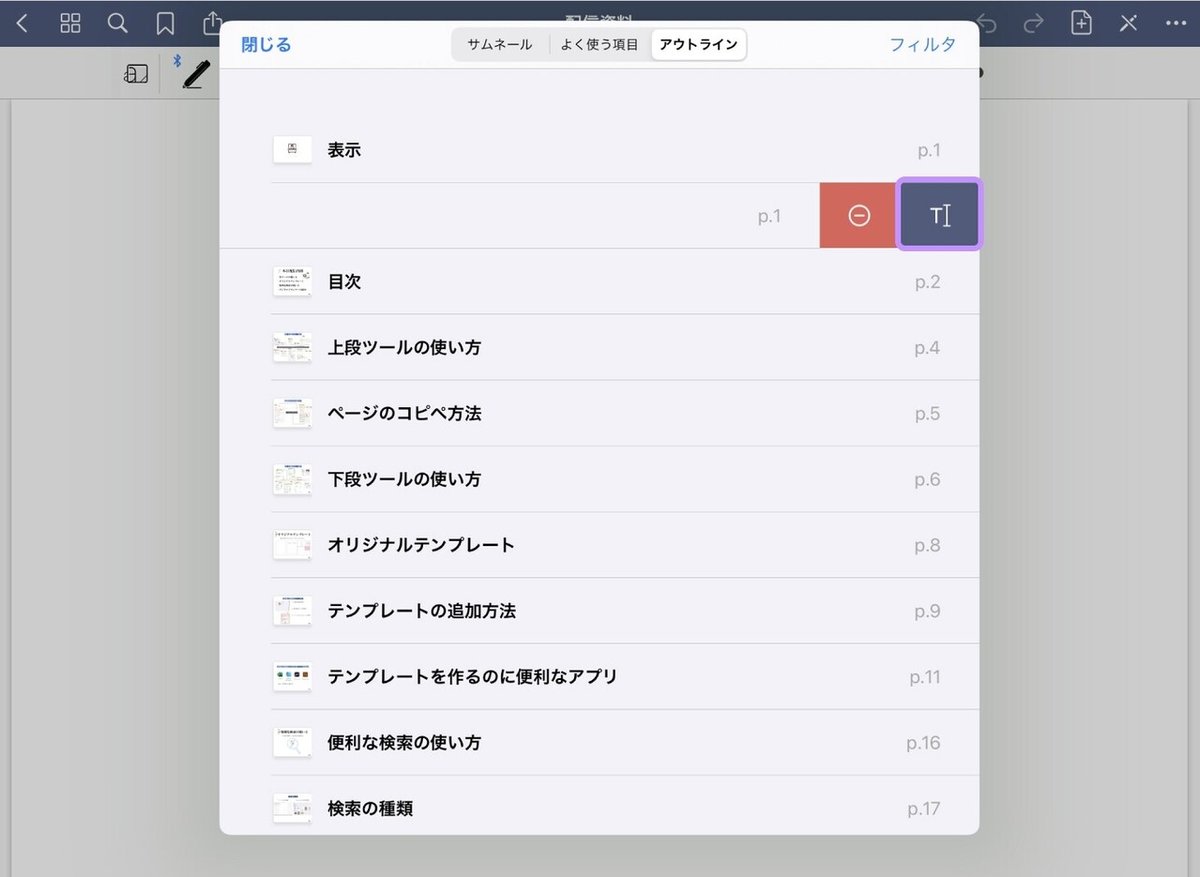The width and height of the screenshot is (1200, 877).
Task: Switch to the サムネール tab
Action: pyautogui.click(x=500, y=44)
